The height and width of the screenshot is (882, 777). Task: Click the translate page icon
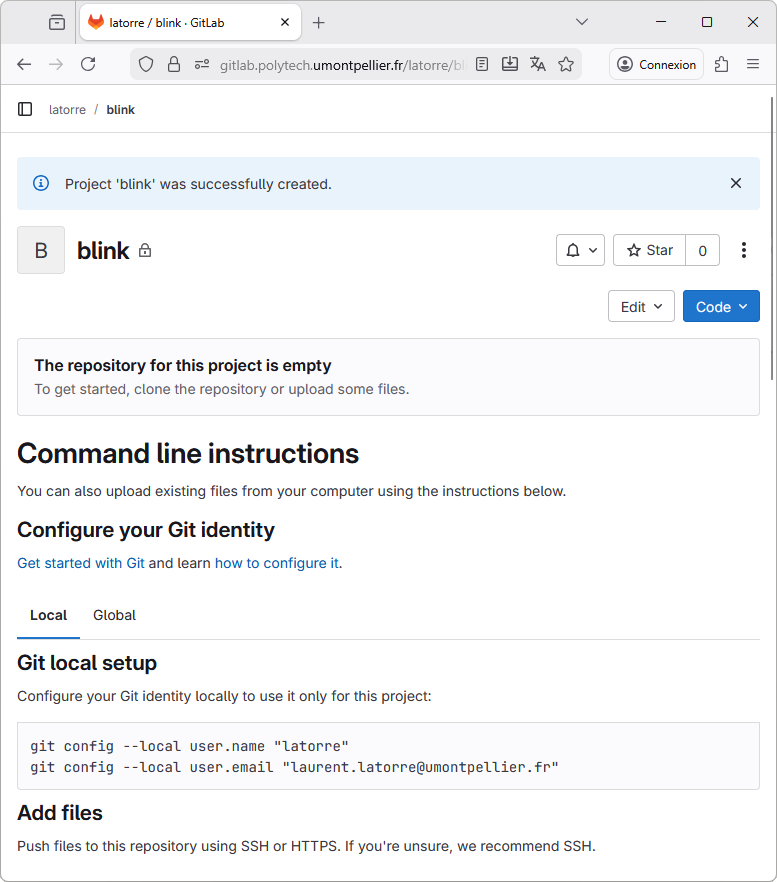point(538,64)
